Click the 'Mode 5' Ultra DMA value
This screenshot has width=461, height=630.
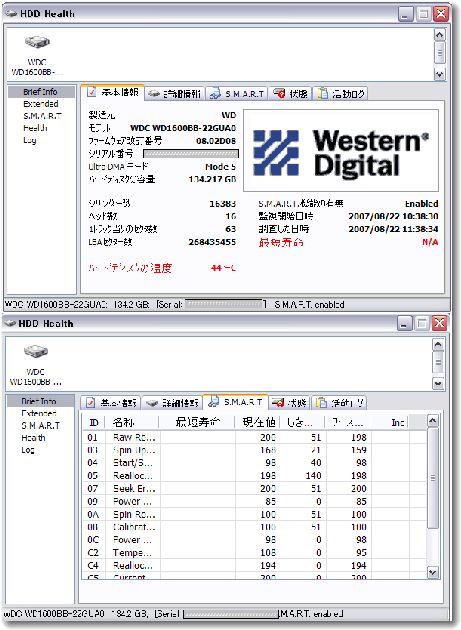[x=220, y=167]
